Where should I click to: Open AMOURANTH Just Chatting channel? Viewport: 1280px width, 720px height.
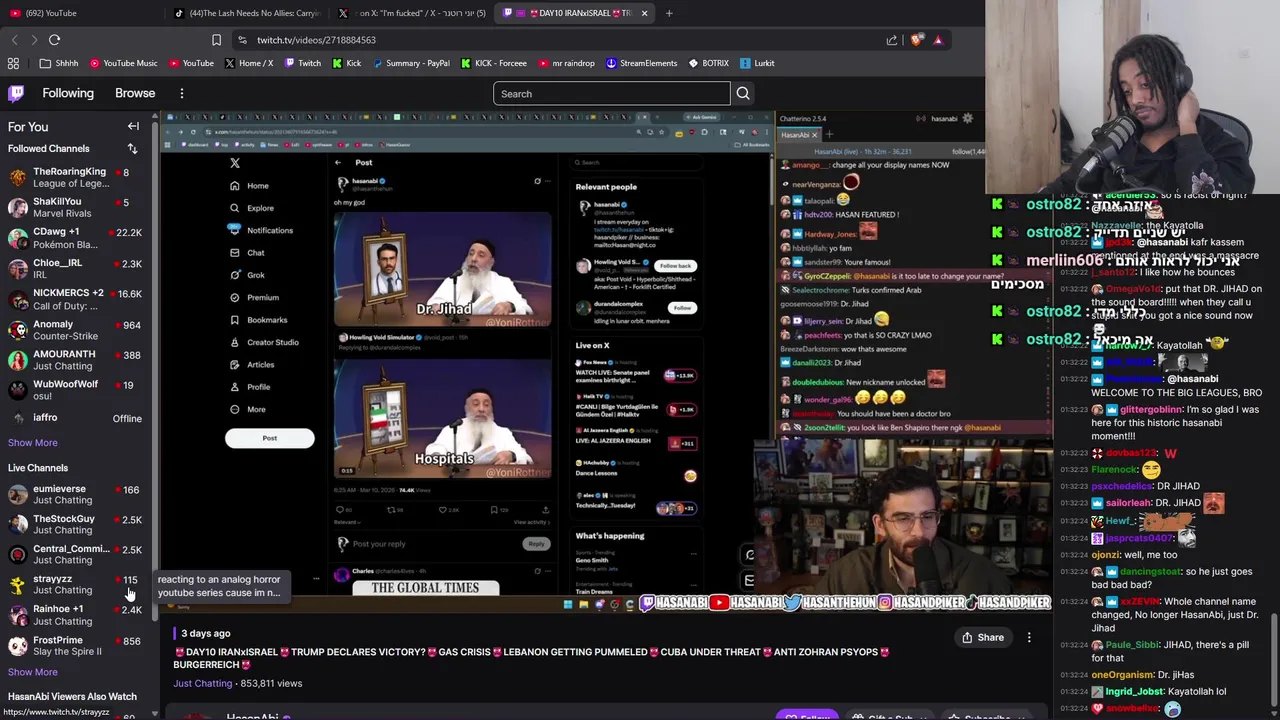(75, 360)
